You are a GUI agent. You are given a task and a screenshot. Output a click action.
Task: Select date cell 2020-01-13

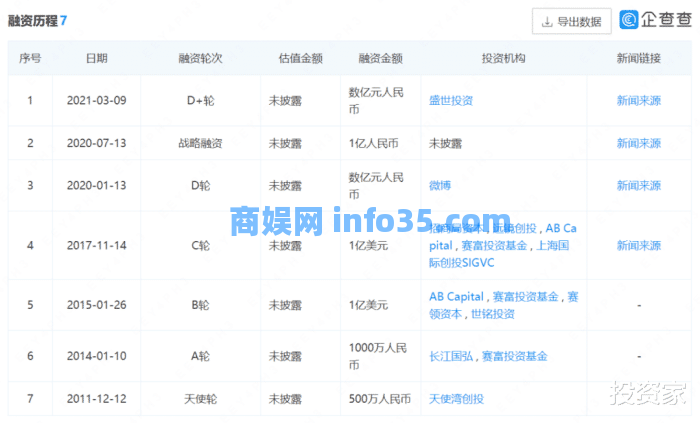point(96,185)
